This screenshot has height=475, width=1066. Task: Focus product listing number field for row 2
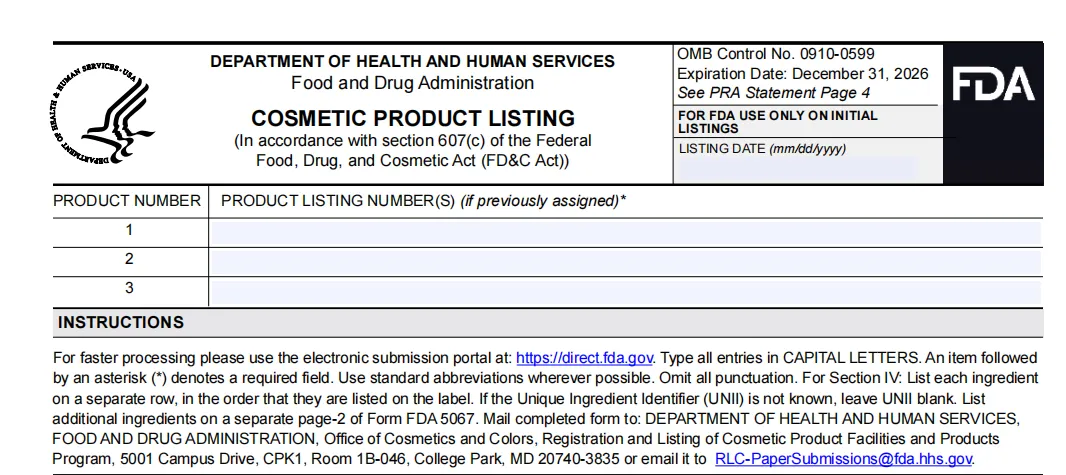(x=625, y=262)
